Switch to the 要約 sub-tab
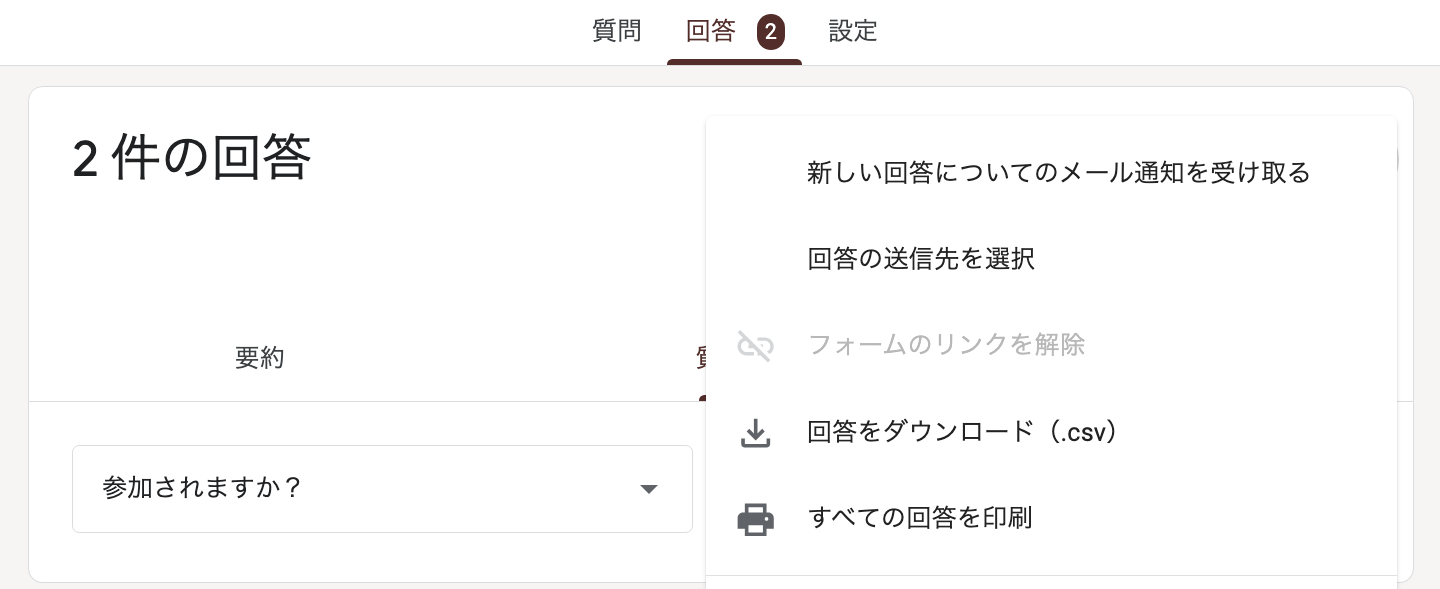This screenshot has width=1440, height=589. (x=259, y=358)
